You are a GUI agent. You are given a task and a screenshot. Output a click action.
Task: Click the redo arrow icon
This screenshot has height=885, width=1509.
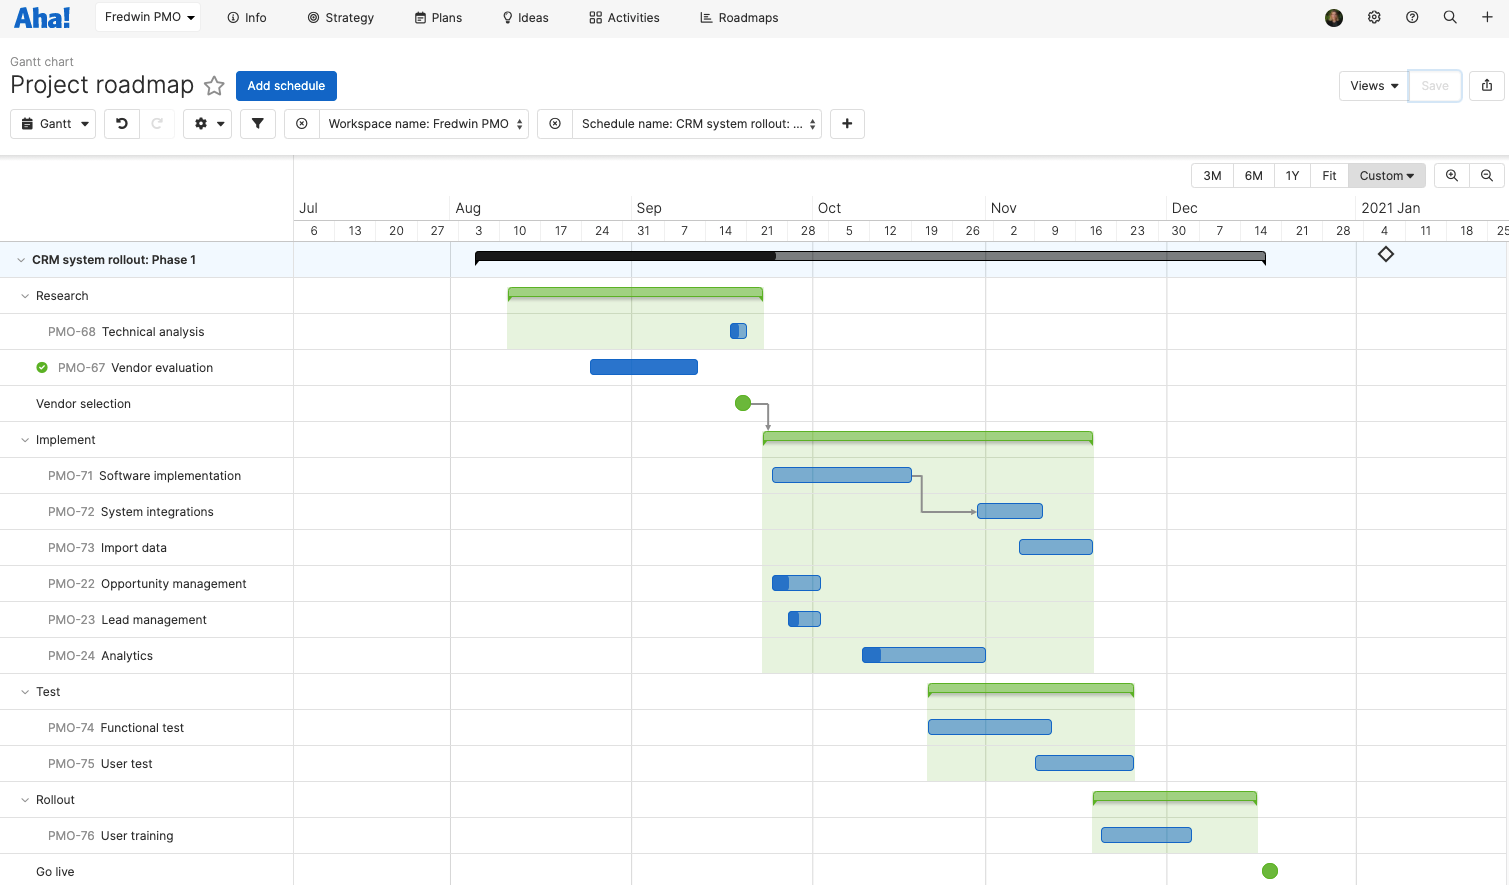click(157, 124)
